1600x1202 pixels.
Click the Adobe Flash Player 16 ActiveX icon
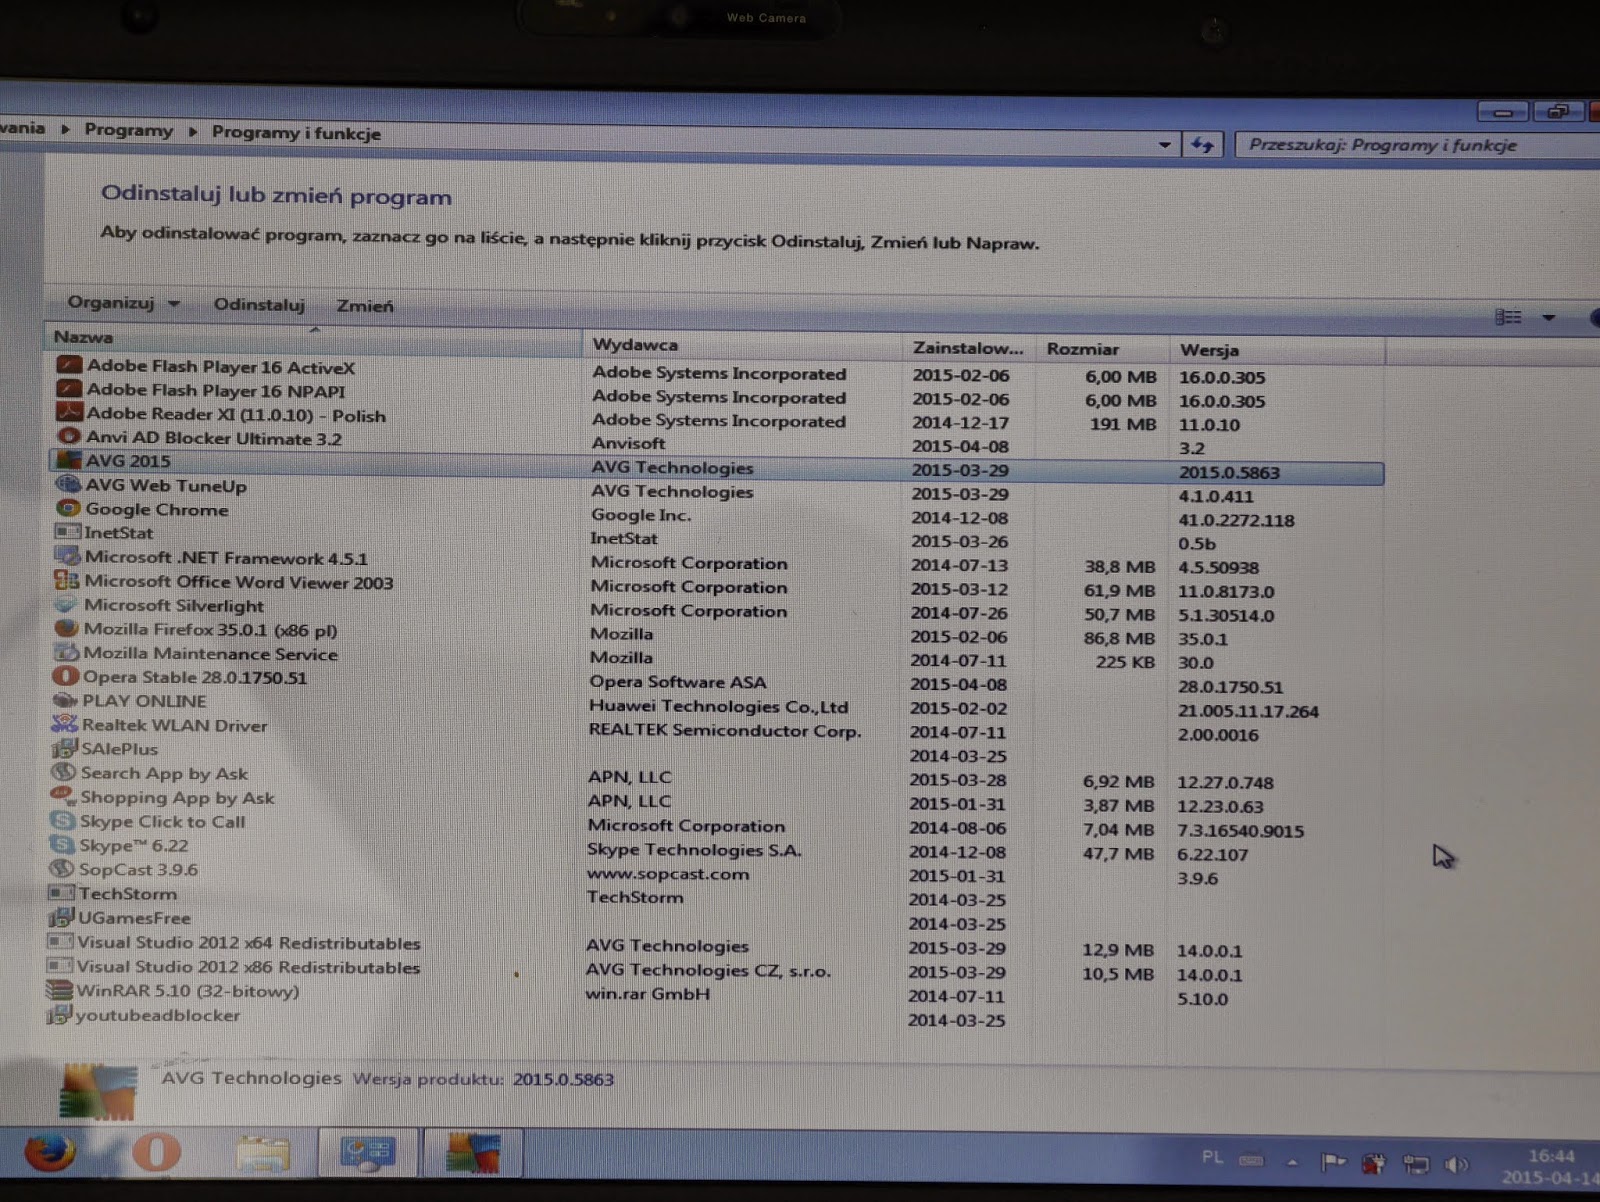[69, 364]
